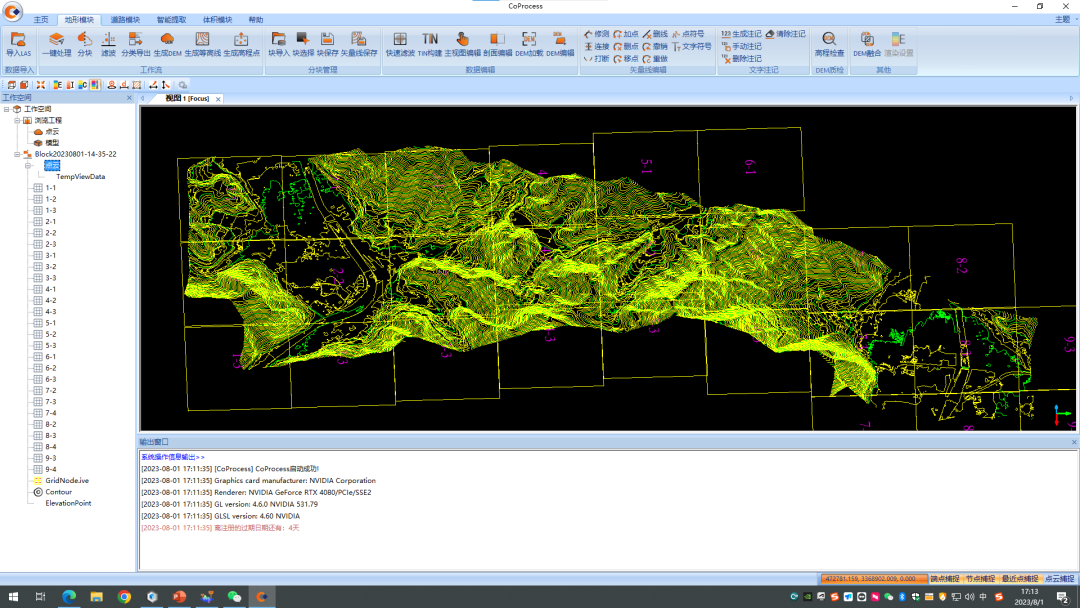This screenshot has height=608, width=1080.
Task: Collapse the 浏览工程 tree node
Action: click(x=17, y=120)
